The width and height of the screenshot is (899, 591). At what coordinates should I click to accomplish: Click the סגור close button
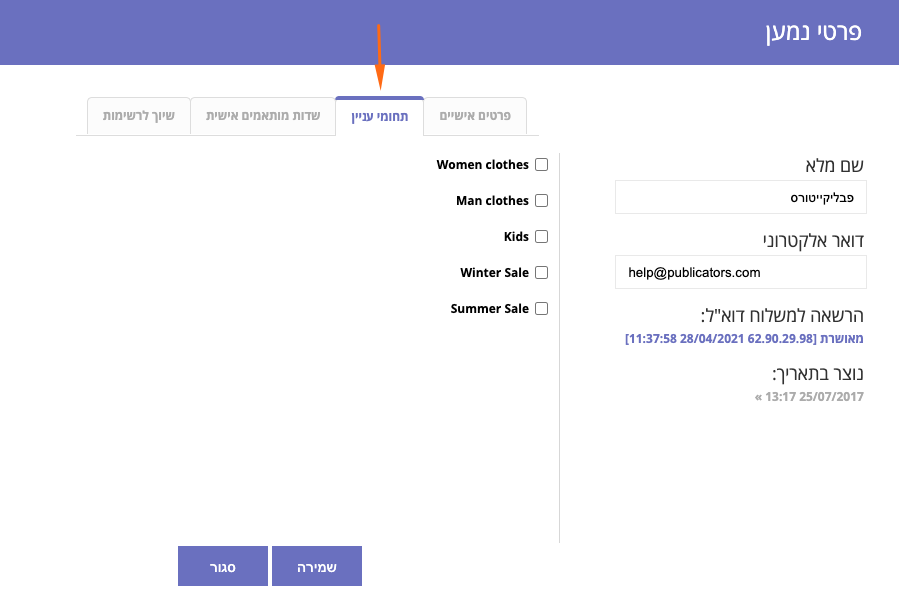click(x=222, y=566)
